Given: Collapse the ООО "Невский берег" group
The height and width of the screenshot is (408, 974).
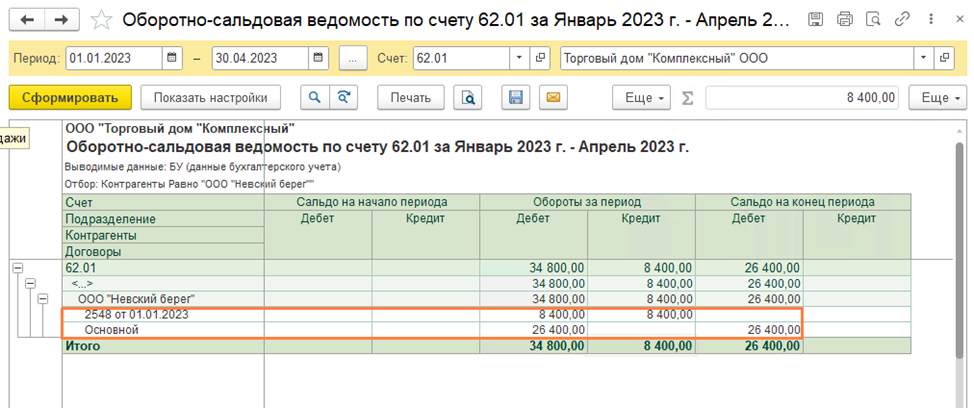Looking at the screenshot, I should point(42,299).
